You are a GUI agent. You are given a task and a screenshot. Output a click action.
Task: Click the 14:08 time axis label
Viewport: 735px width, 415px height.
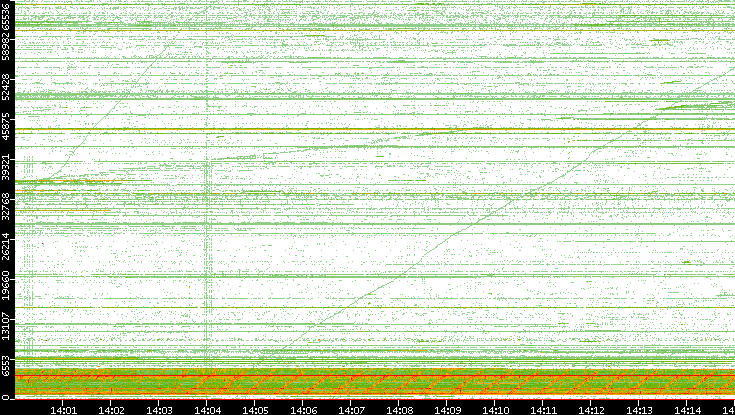pos(399,410)
